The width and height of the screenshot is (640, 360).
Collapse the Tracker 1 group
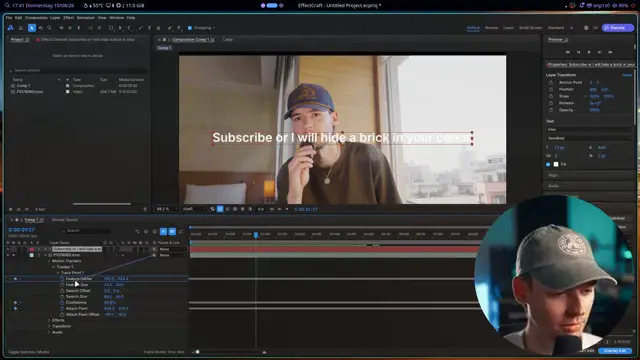pos(53,267)
